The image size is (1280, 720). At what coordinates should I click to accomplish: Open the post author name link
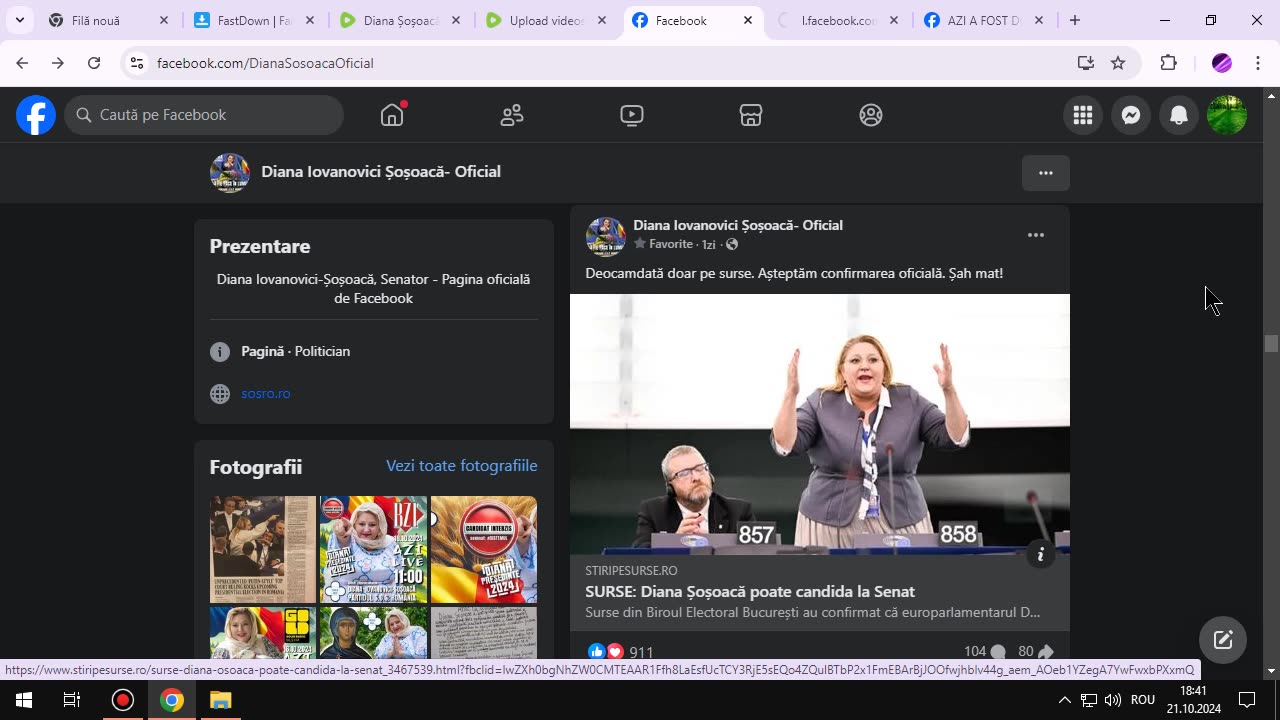point(738,225)
